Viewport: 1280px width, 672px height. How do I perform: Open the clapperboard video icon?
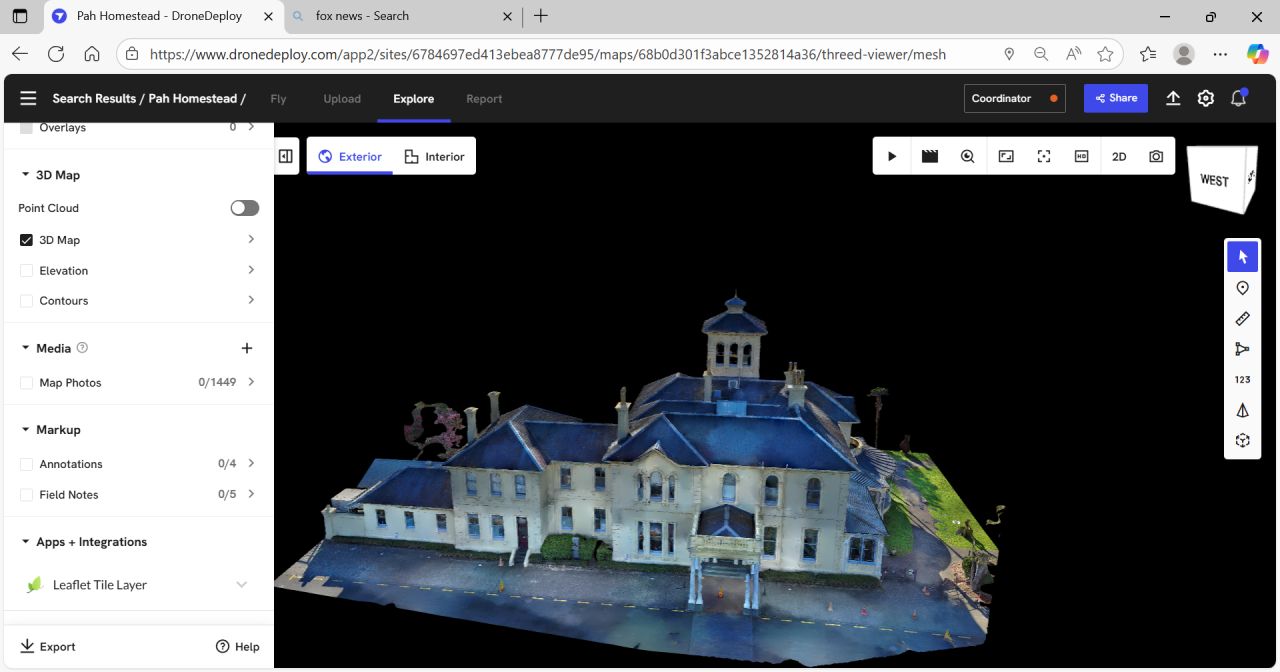click(930, 156)
